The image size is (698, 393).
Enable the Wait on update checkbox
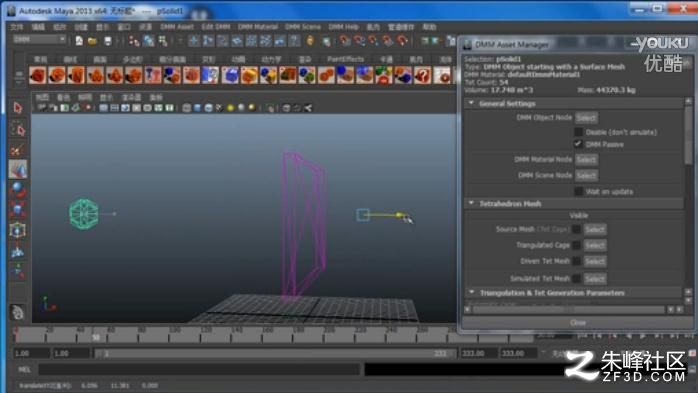pos(578,191)
